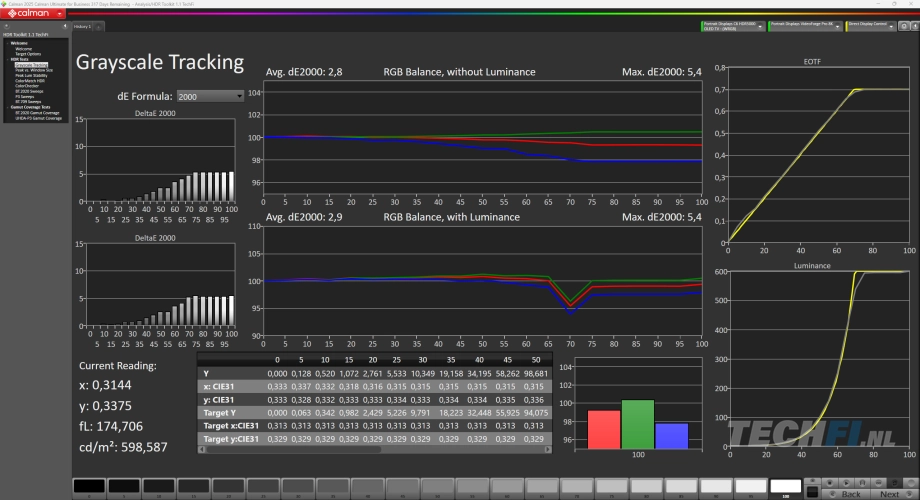This screenshot has height=500, width=920.
Task: Expand the dE Formula dropdown
Action: (209, 96)
